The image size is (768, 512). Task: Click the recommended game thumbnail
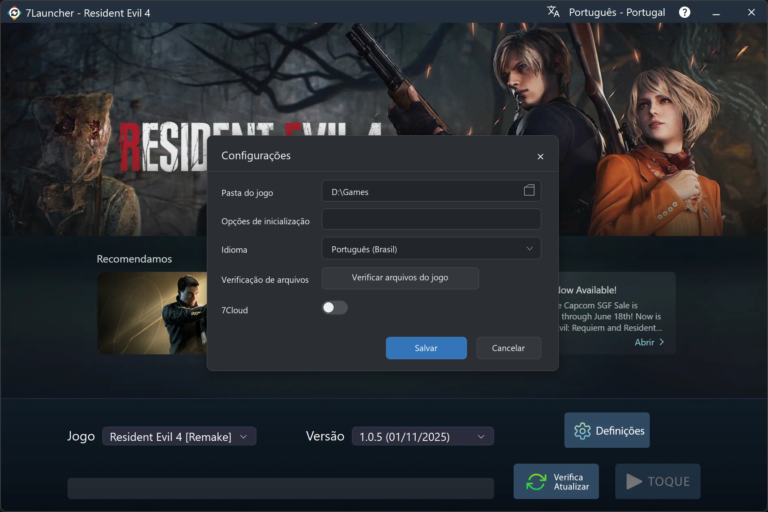[x=152, y=313]
